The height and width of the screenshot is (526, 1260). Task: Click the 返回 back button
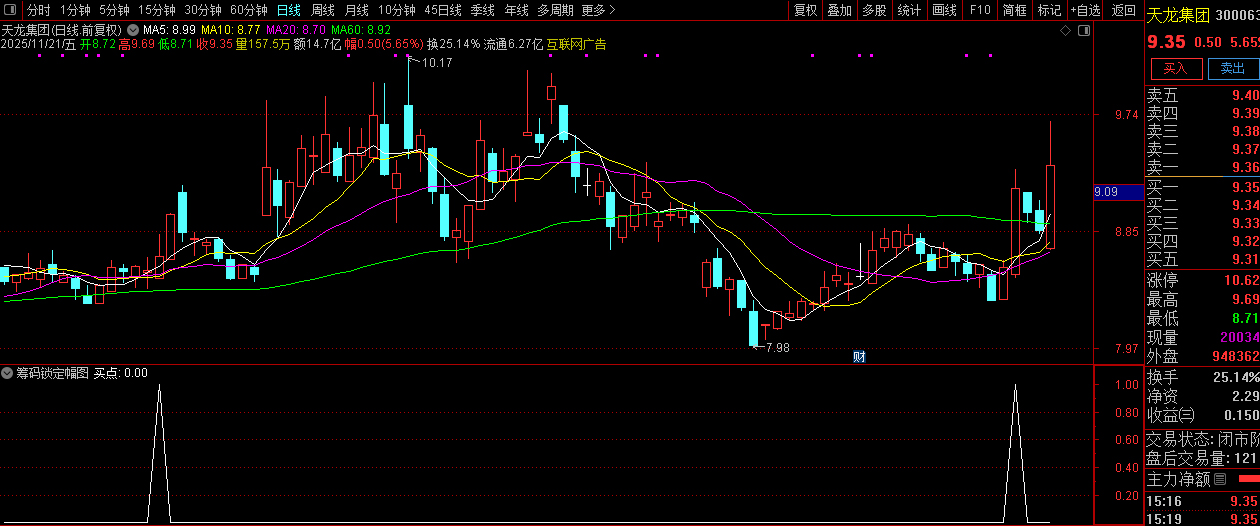coord(1124,10)
